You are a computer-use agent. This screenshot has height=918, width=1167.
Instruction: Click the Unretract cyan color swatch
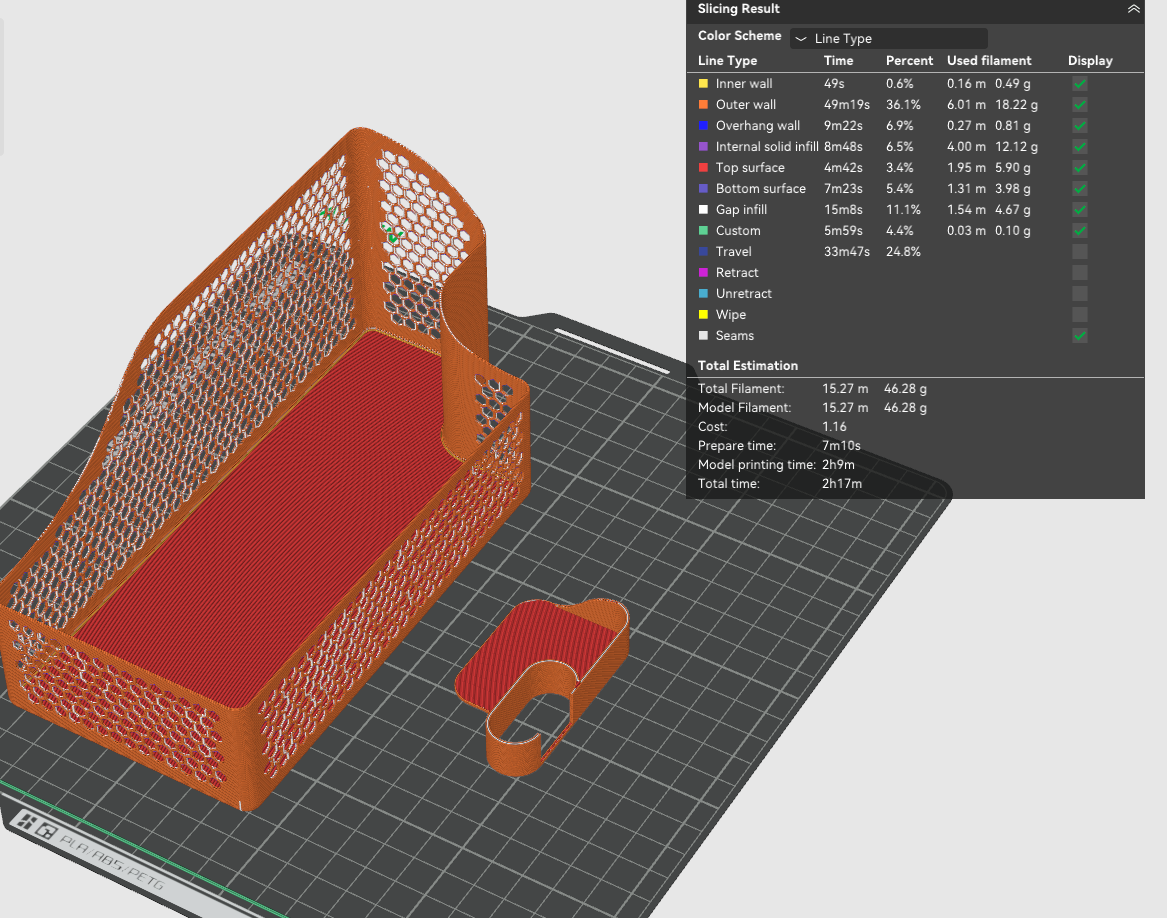click(x=703, y=293)
